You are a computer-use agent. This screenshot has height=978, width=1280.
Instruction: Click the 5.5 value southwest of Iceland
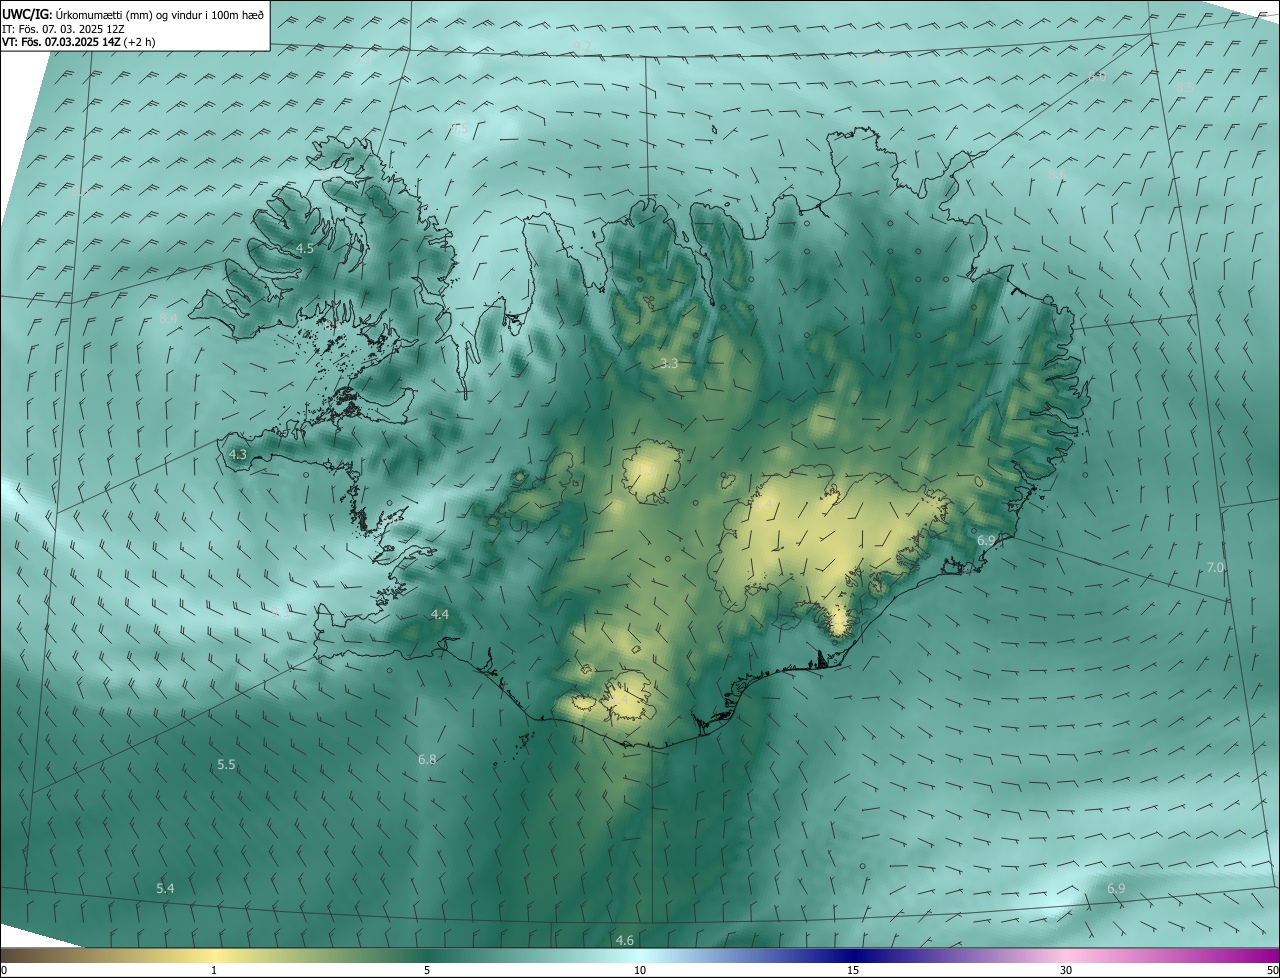click(x=226, y=764)
